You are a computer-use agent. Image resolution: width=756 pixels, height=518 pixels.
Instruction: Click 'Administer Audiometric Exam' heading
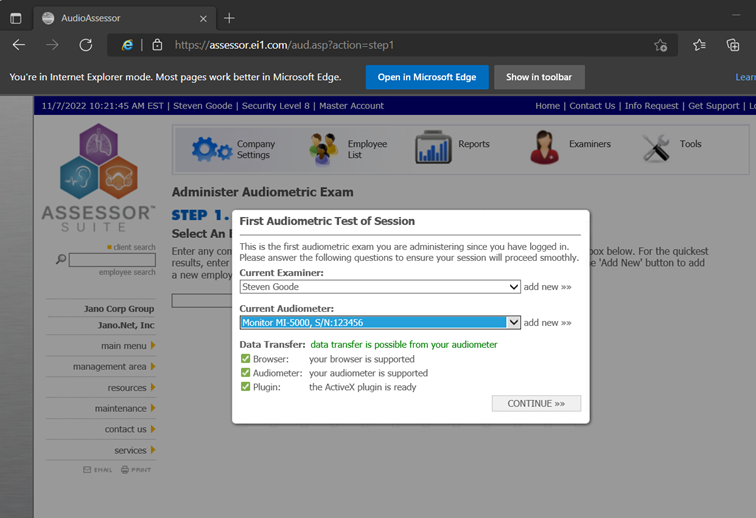point(262,192)
